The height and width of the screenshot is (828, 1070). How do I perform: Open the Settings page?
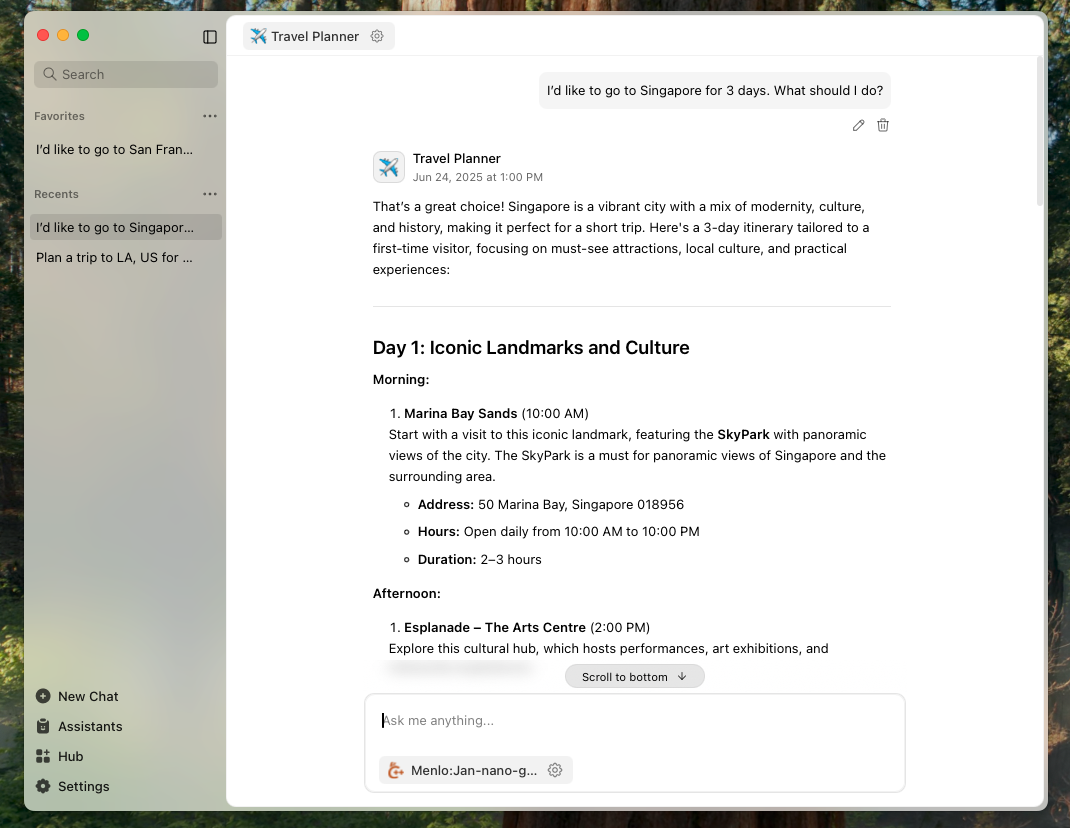point(83,786)
